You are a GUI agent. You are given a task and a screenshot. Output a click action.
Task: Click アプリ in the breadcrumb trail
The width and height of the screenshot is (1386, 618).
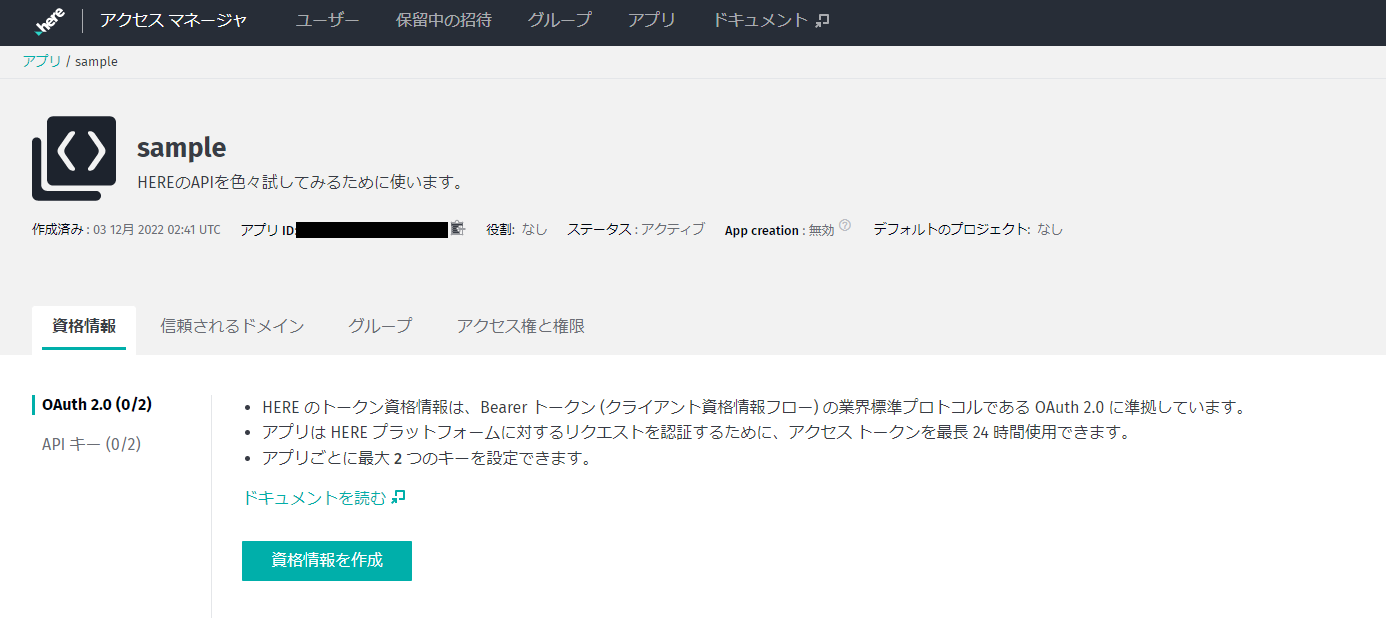click(43, 61)
